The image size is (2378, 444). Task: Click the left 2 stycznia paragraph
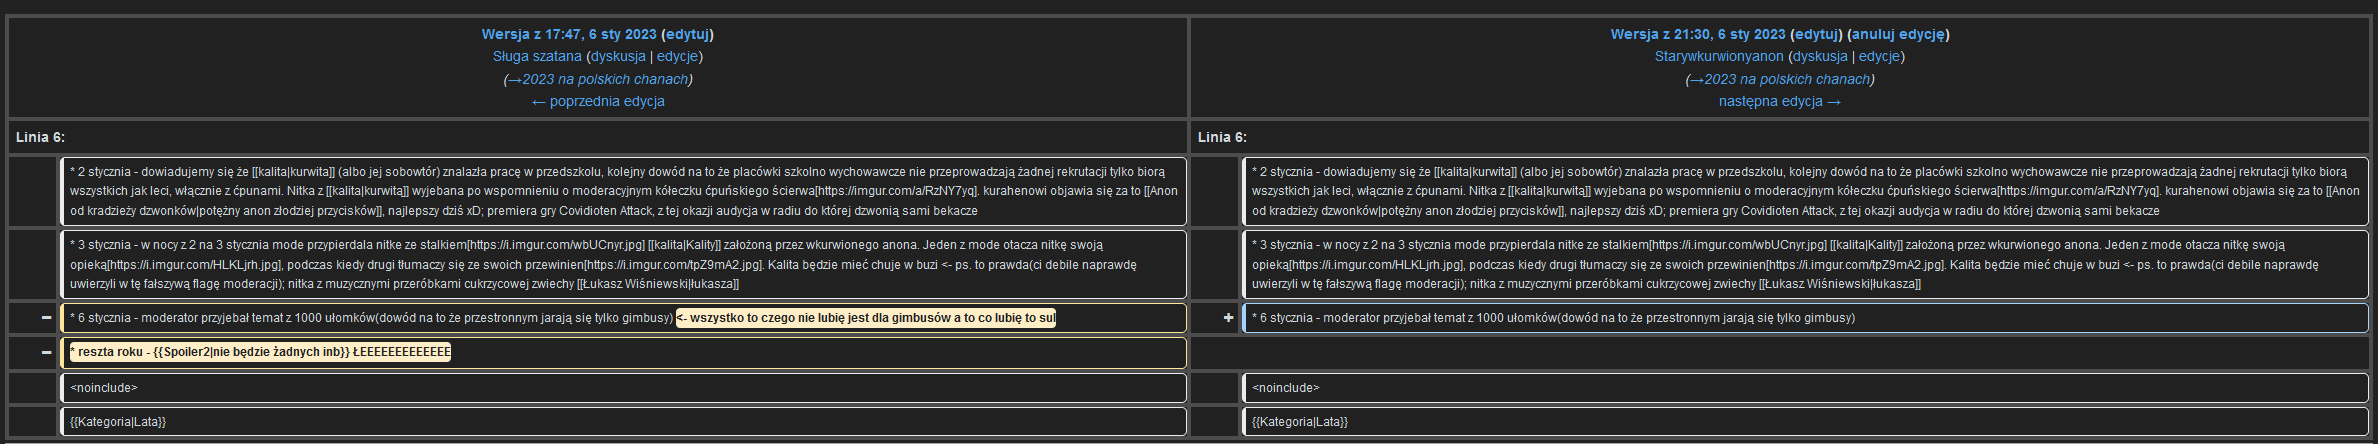point(623,191)
